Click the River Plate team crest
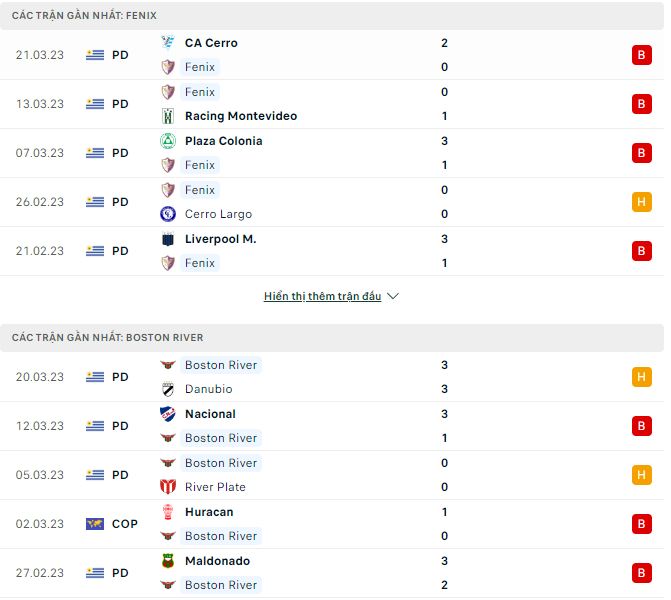 point(168,487)
